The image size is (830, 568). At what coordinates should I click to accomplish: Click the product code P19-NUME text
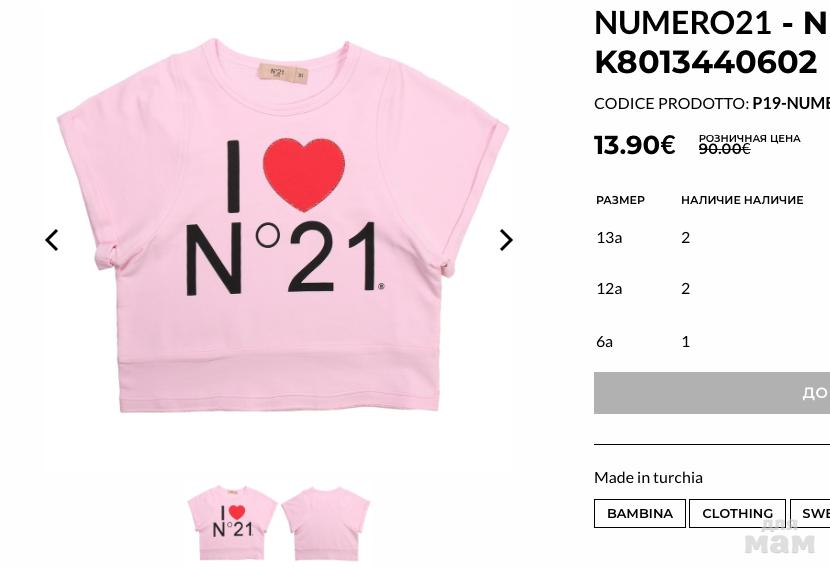pos(790,103)
